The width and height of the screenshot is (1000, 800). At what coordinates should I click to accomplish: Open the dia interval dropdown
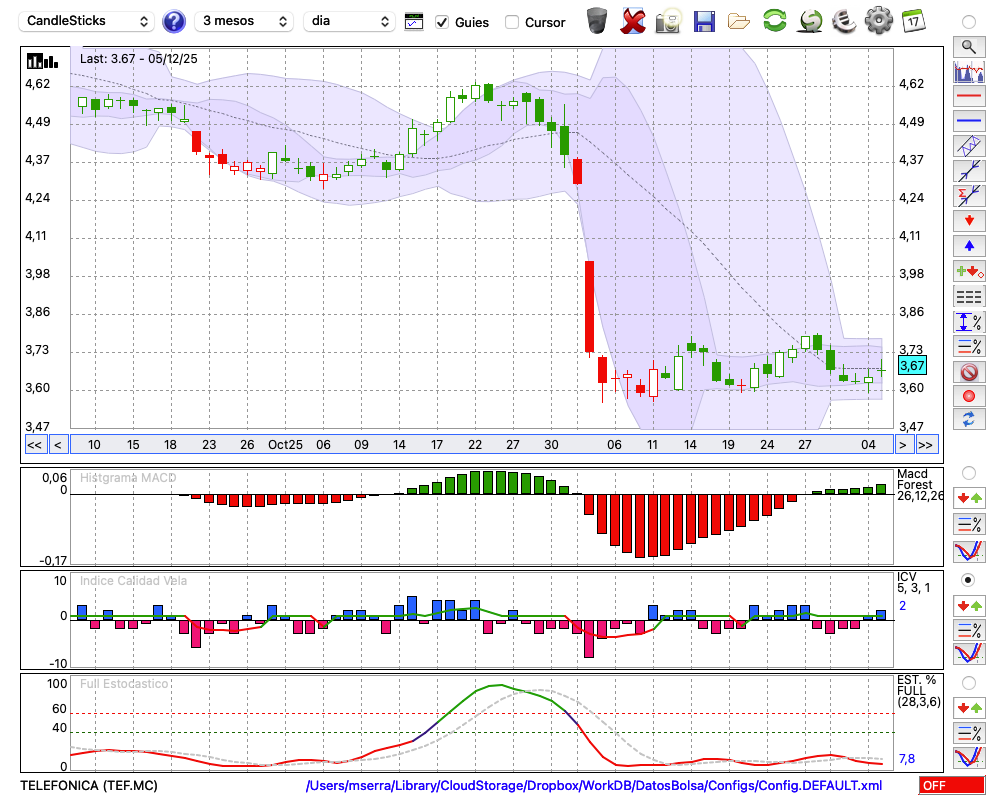point(350,21)
